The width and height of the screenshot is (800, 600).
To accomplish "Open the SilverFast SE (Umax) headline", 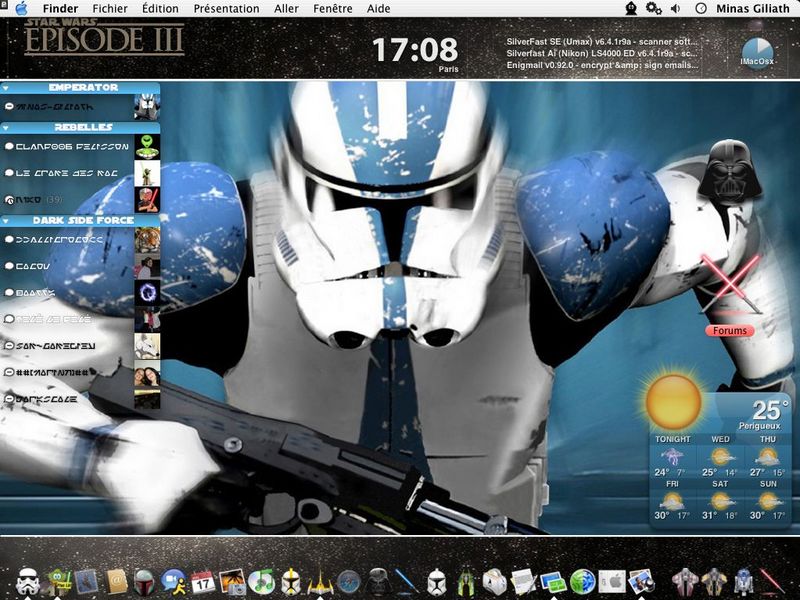I will (602, 42).
